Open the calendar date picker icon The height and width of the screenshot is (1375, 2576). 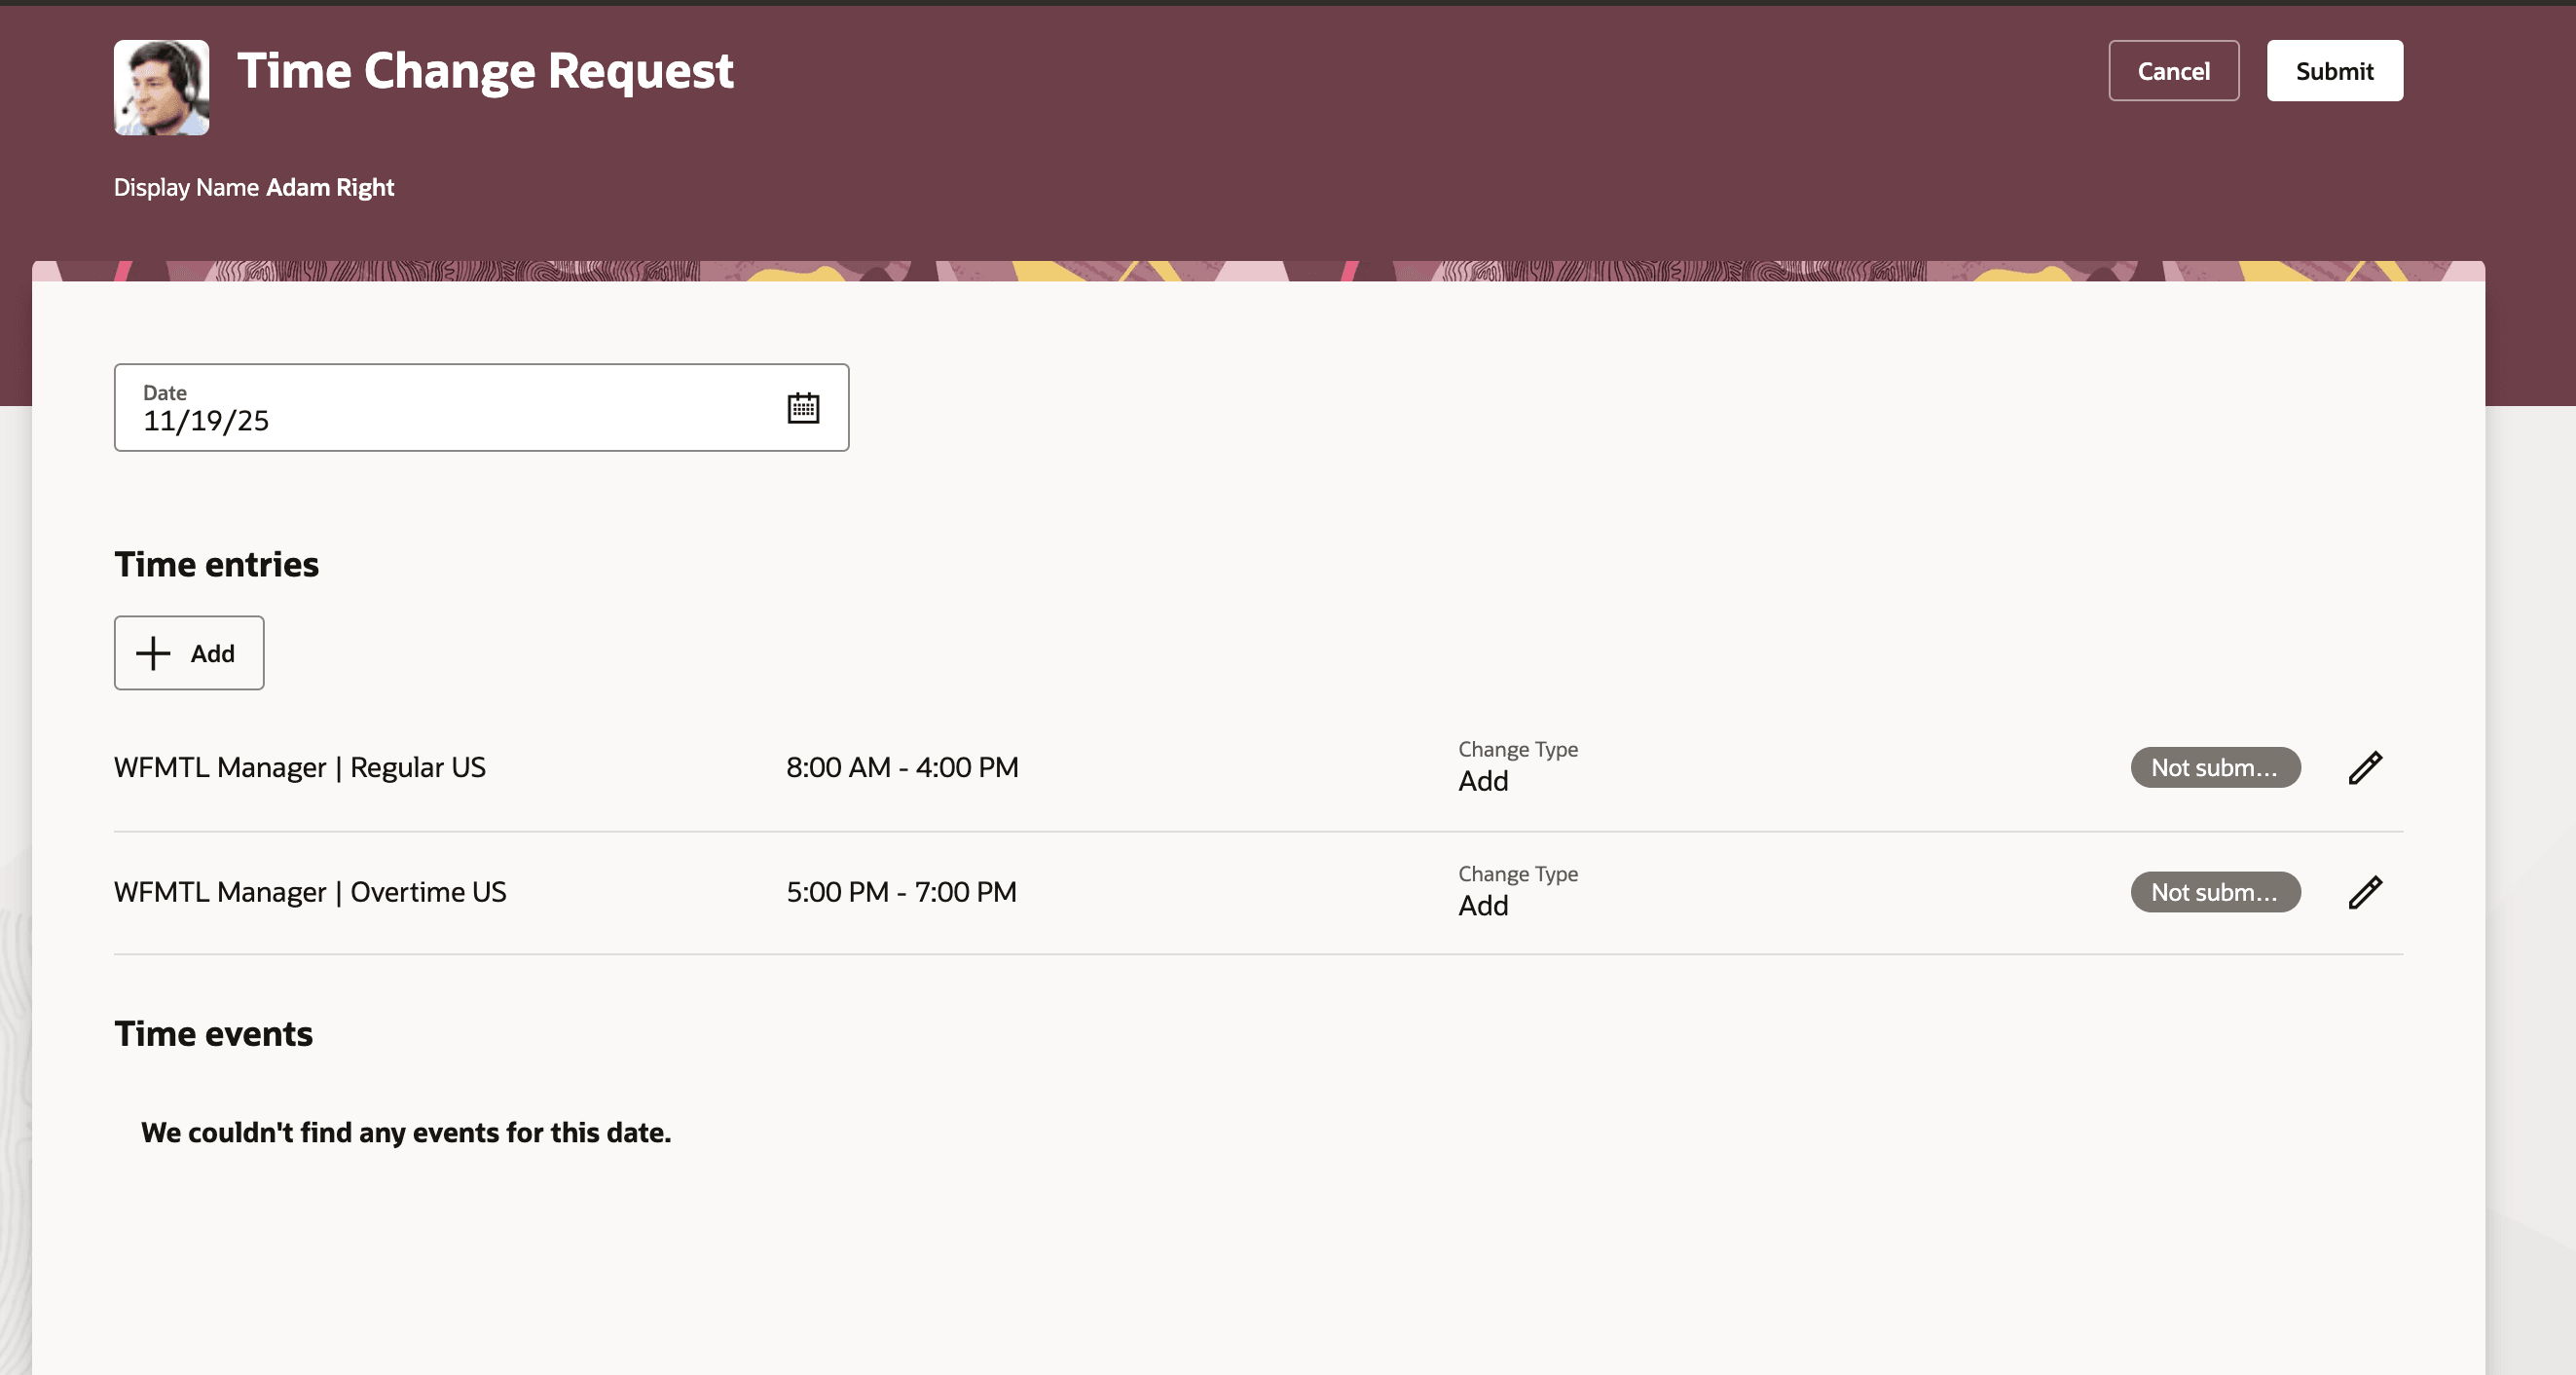(804, 407)
